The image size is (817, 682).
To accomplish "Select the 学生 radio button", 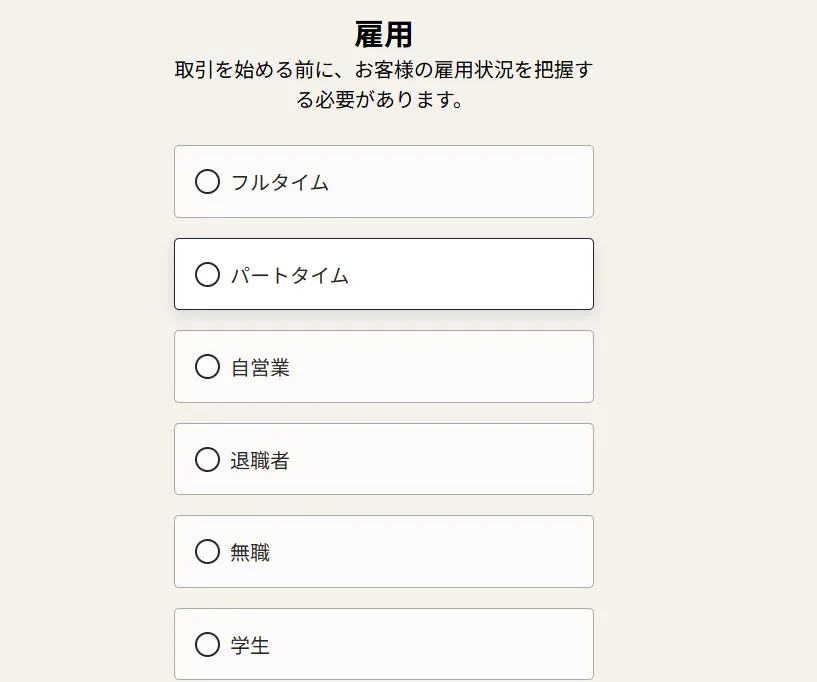I will (x=207, y=645).
